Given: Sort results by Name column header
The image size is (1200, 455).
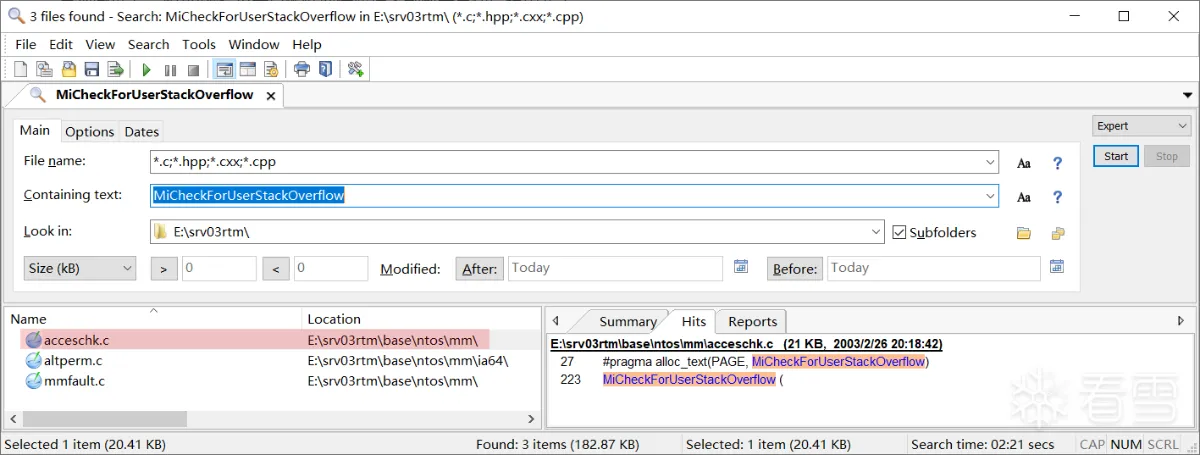Looking at the screenshot, I should click(x=154, y=319).
